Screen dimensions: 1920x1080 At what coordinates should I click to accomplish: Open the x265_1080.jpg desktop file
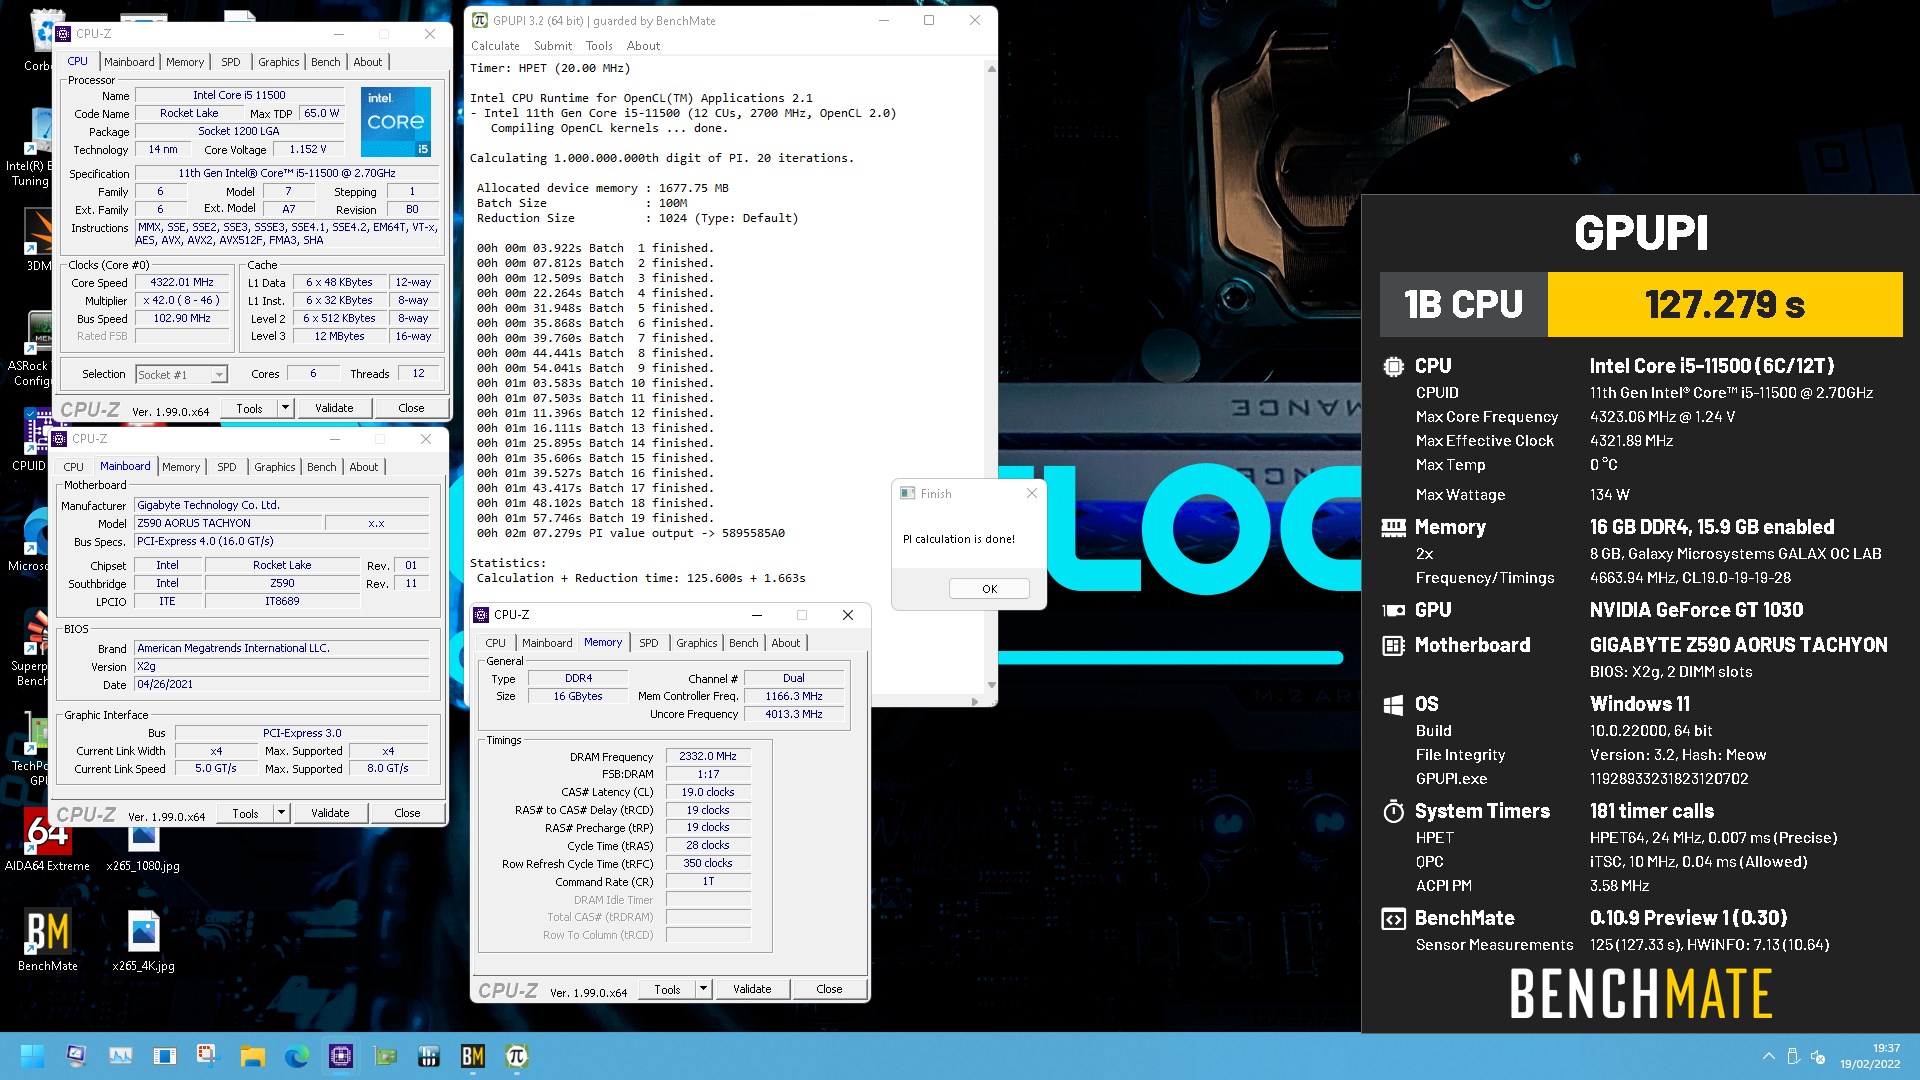(x=143, y=848)
